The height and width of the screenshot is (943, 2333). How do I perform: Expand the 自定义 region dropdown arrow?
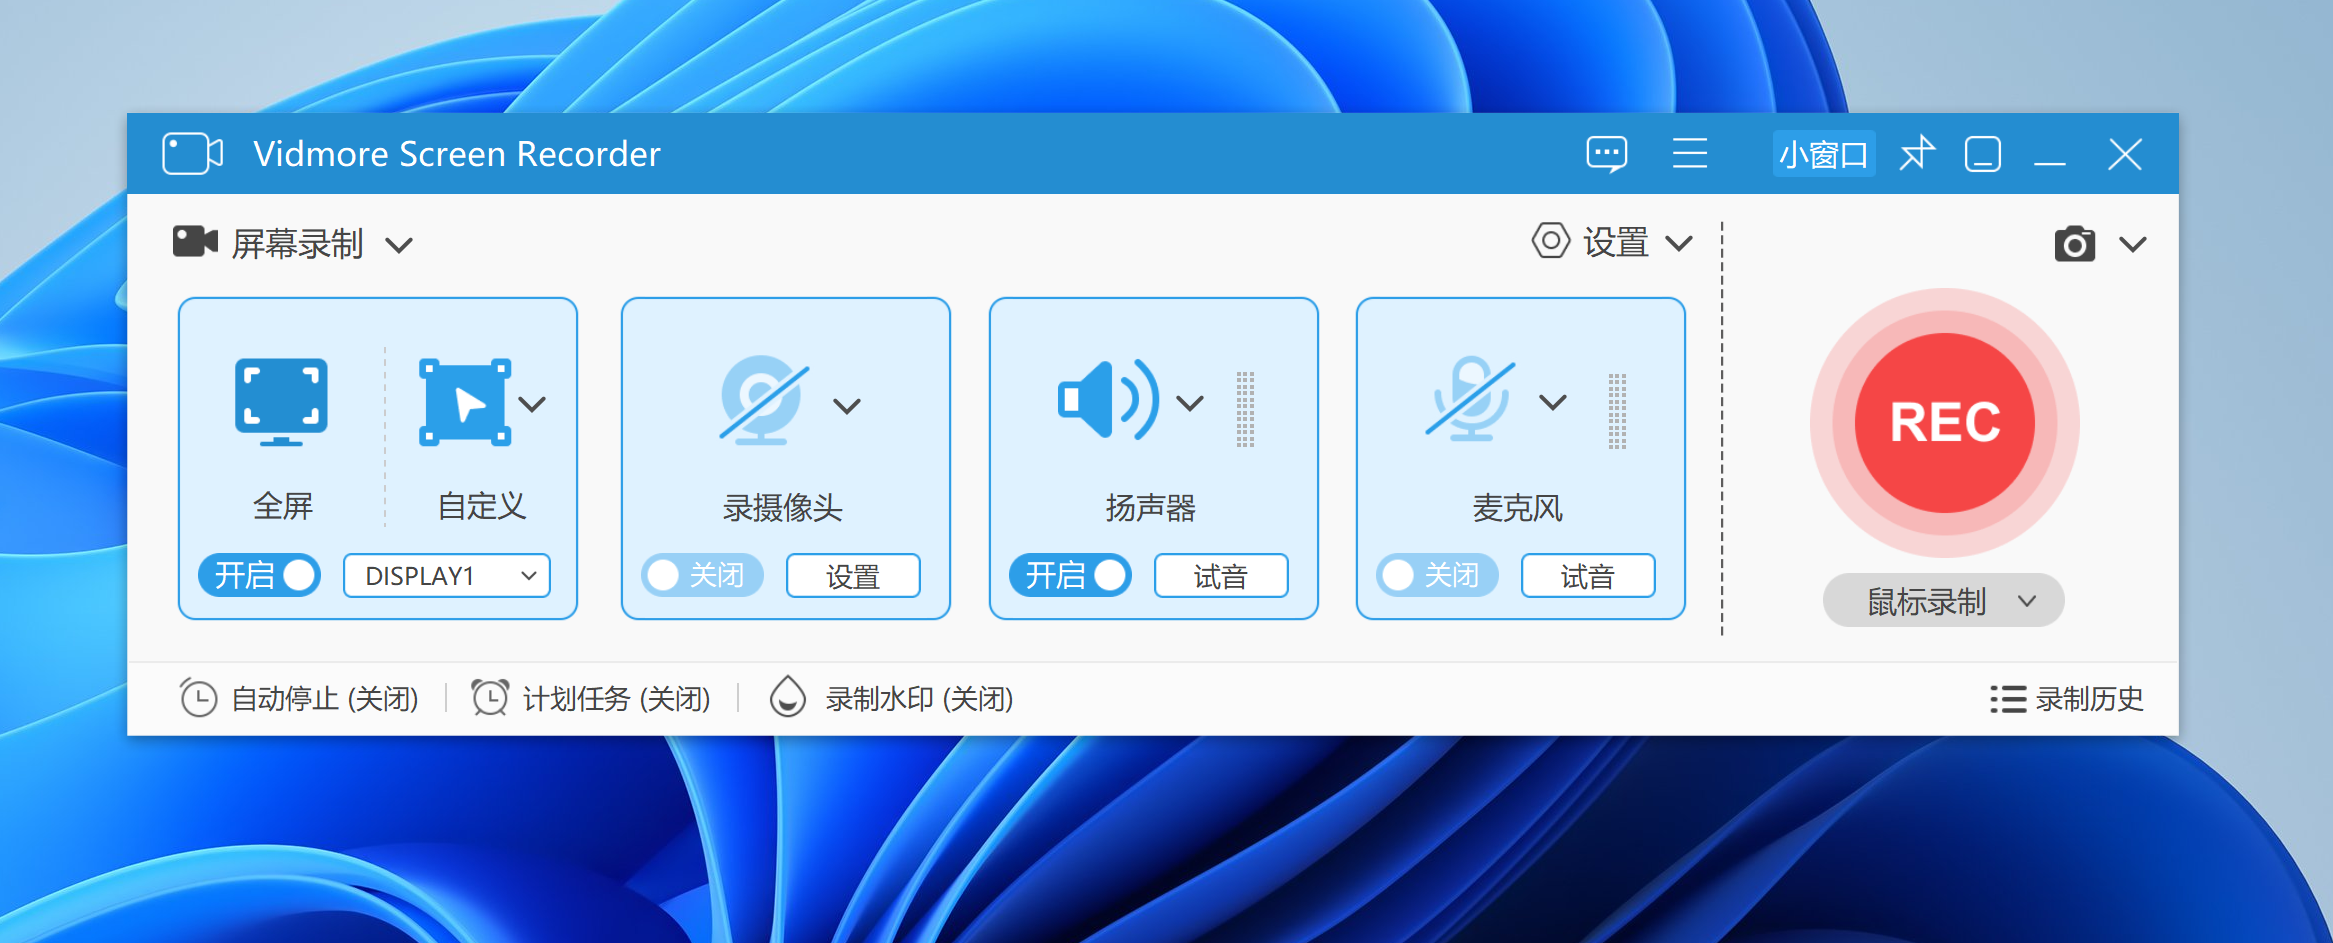(x=532, y=404)
